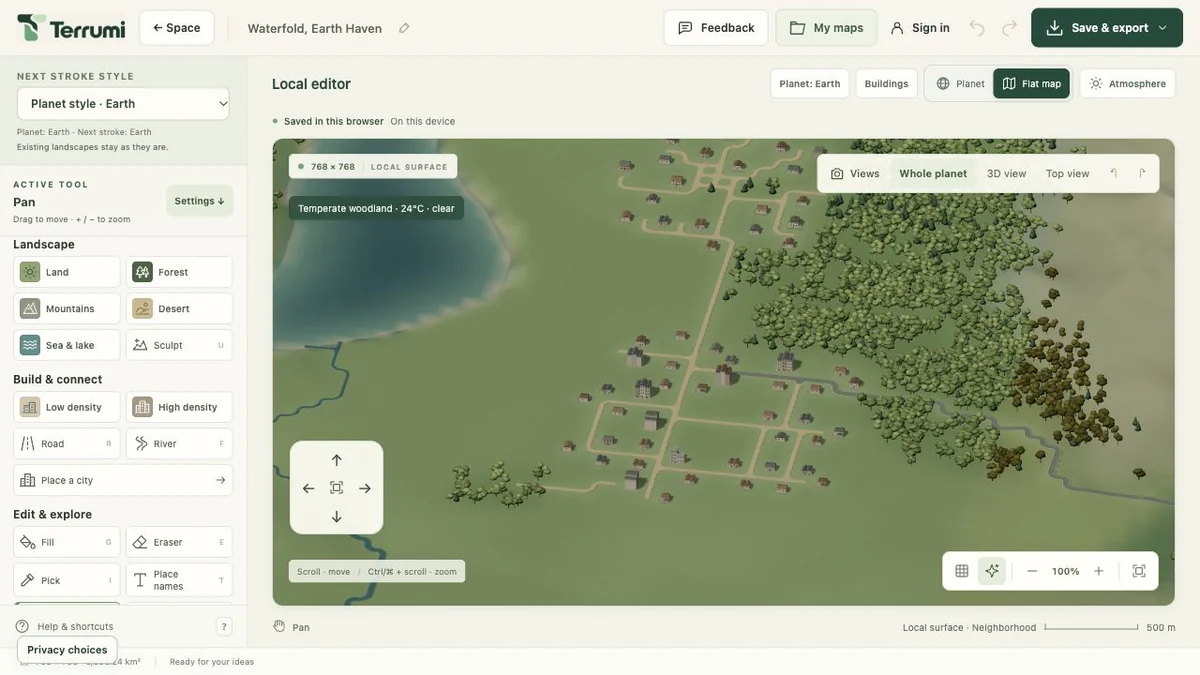Pan the map down with arrow

(337, 517)
